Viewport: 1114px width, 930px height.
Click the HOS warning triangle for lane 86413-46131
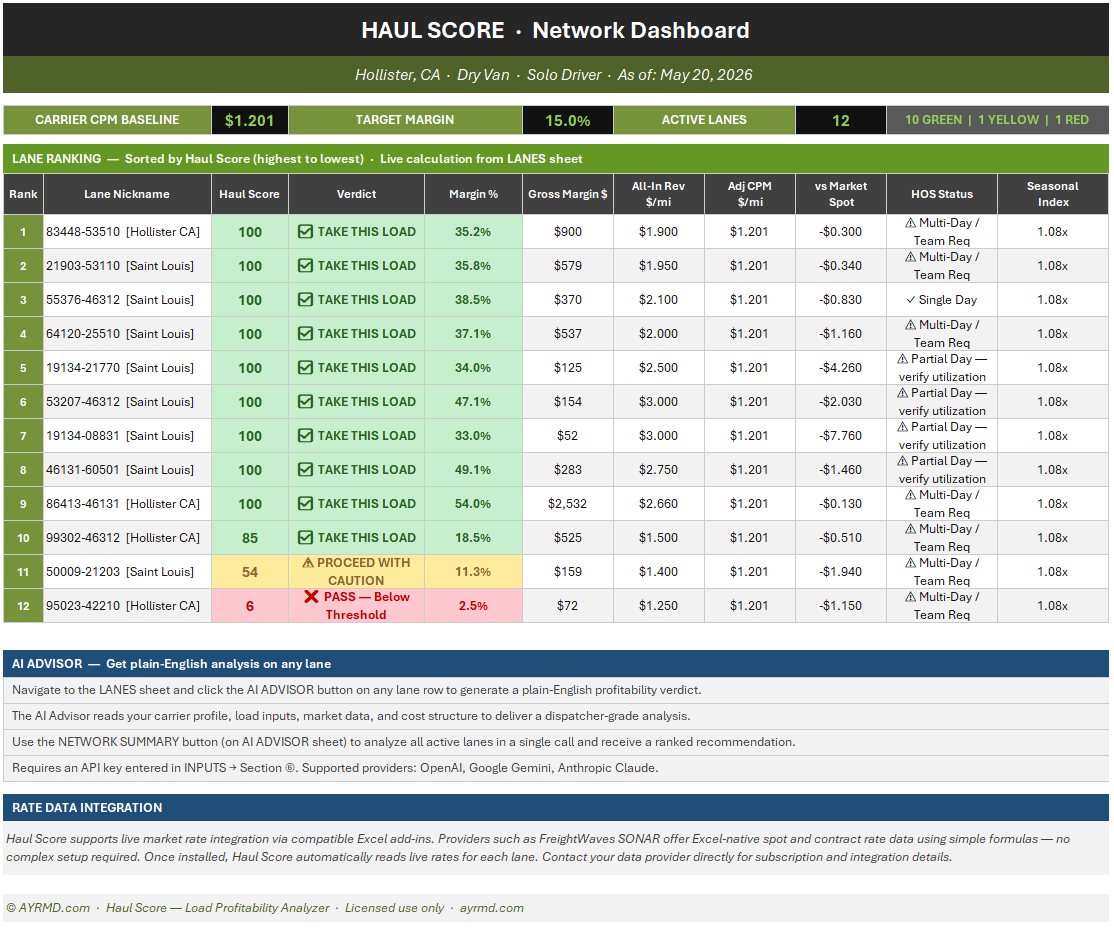910,495
